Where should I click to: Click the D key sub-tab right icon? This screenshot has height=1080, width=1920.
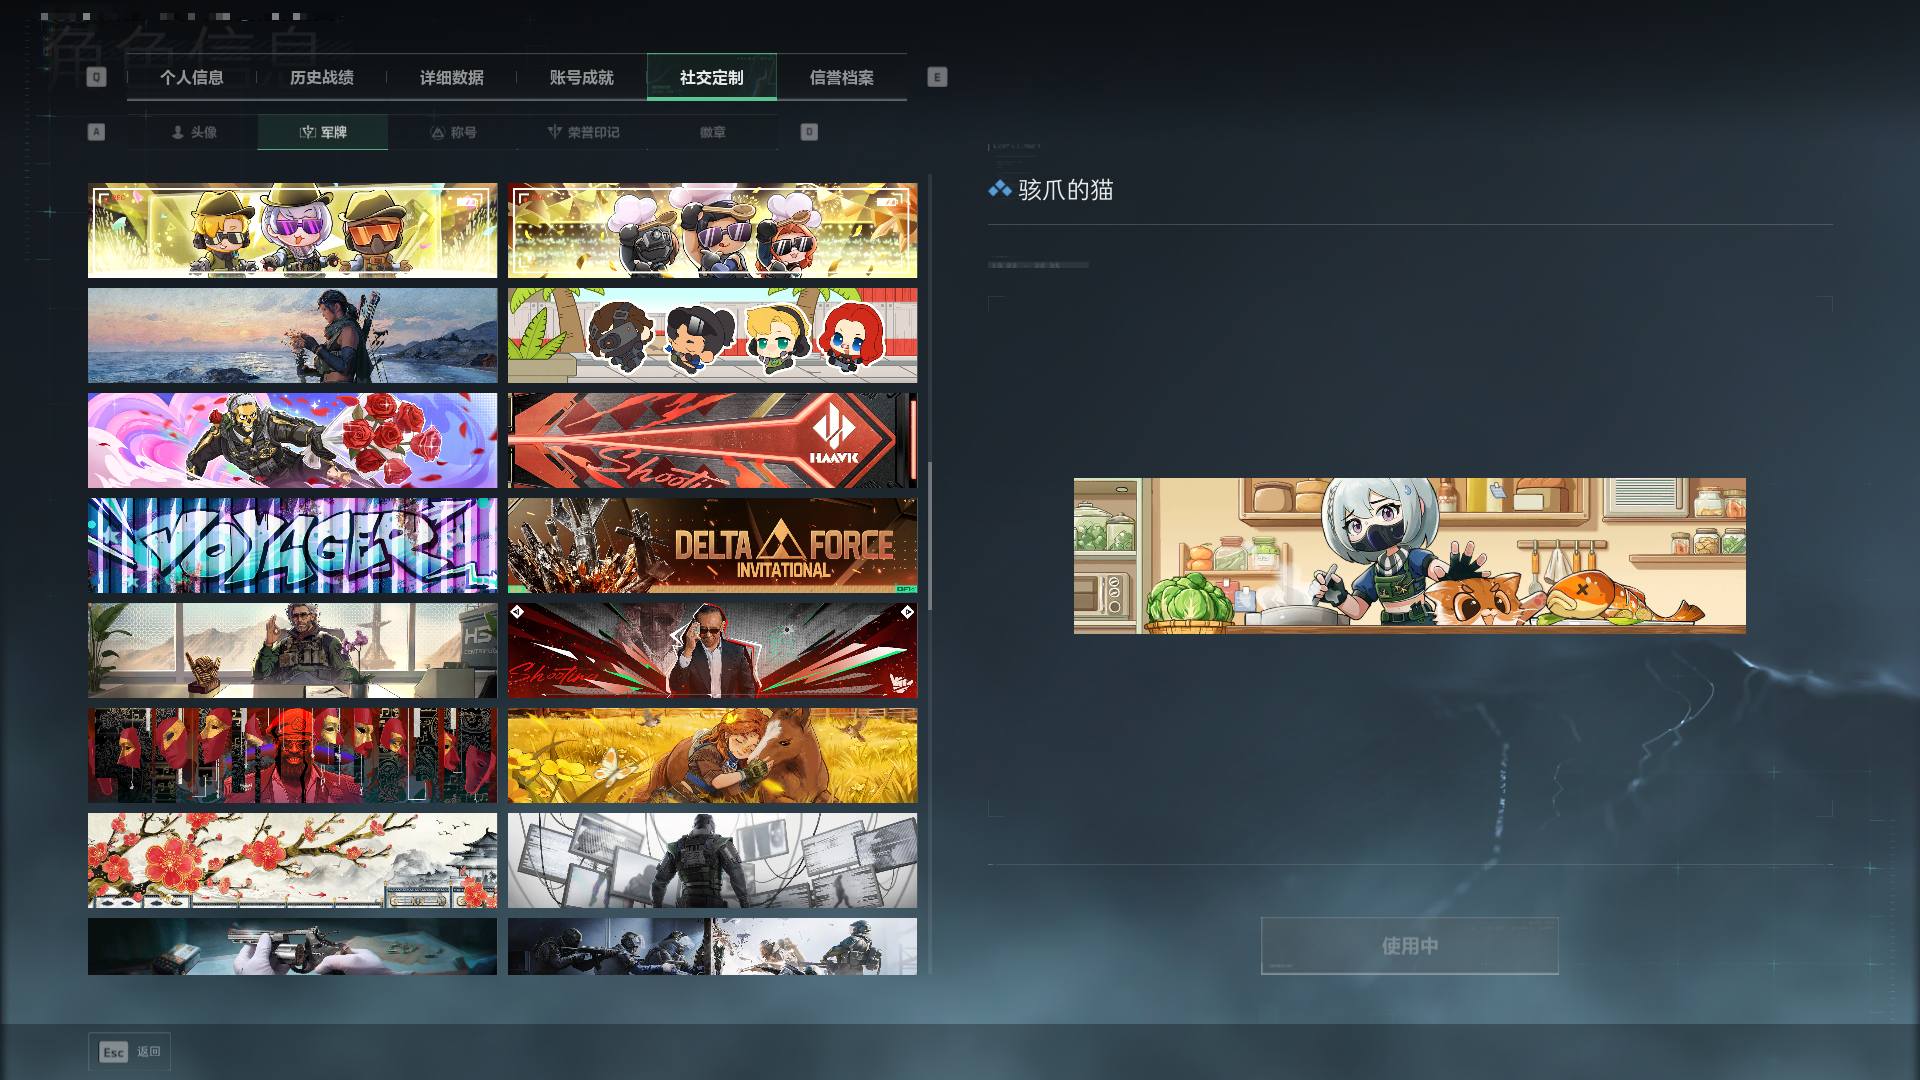[809, 132]
